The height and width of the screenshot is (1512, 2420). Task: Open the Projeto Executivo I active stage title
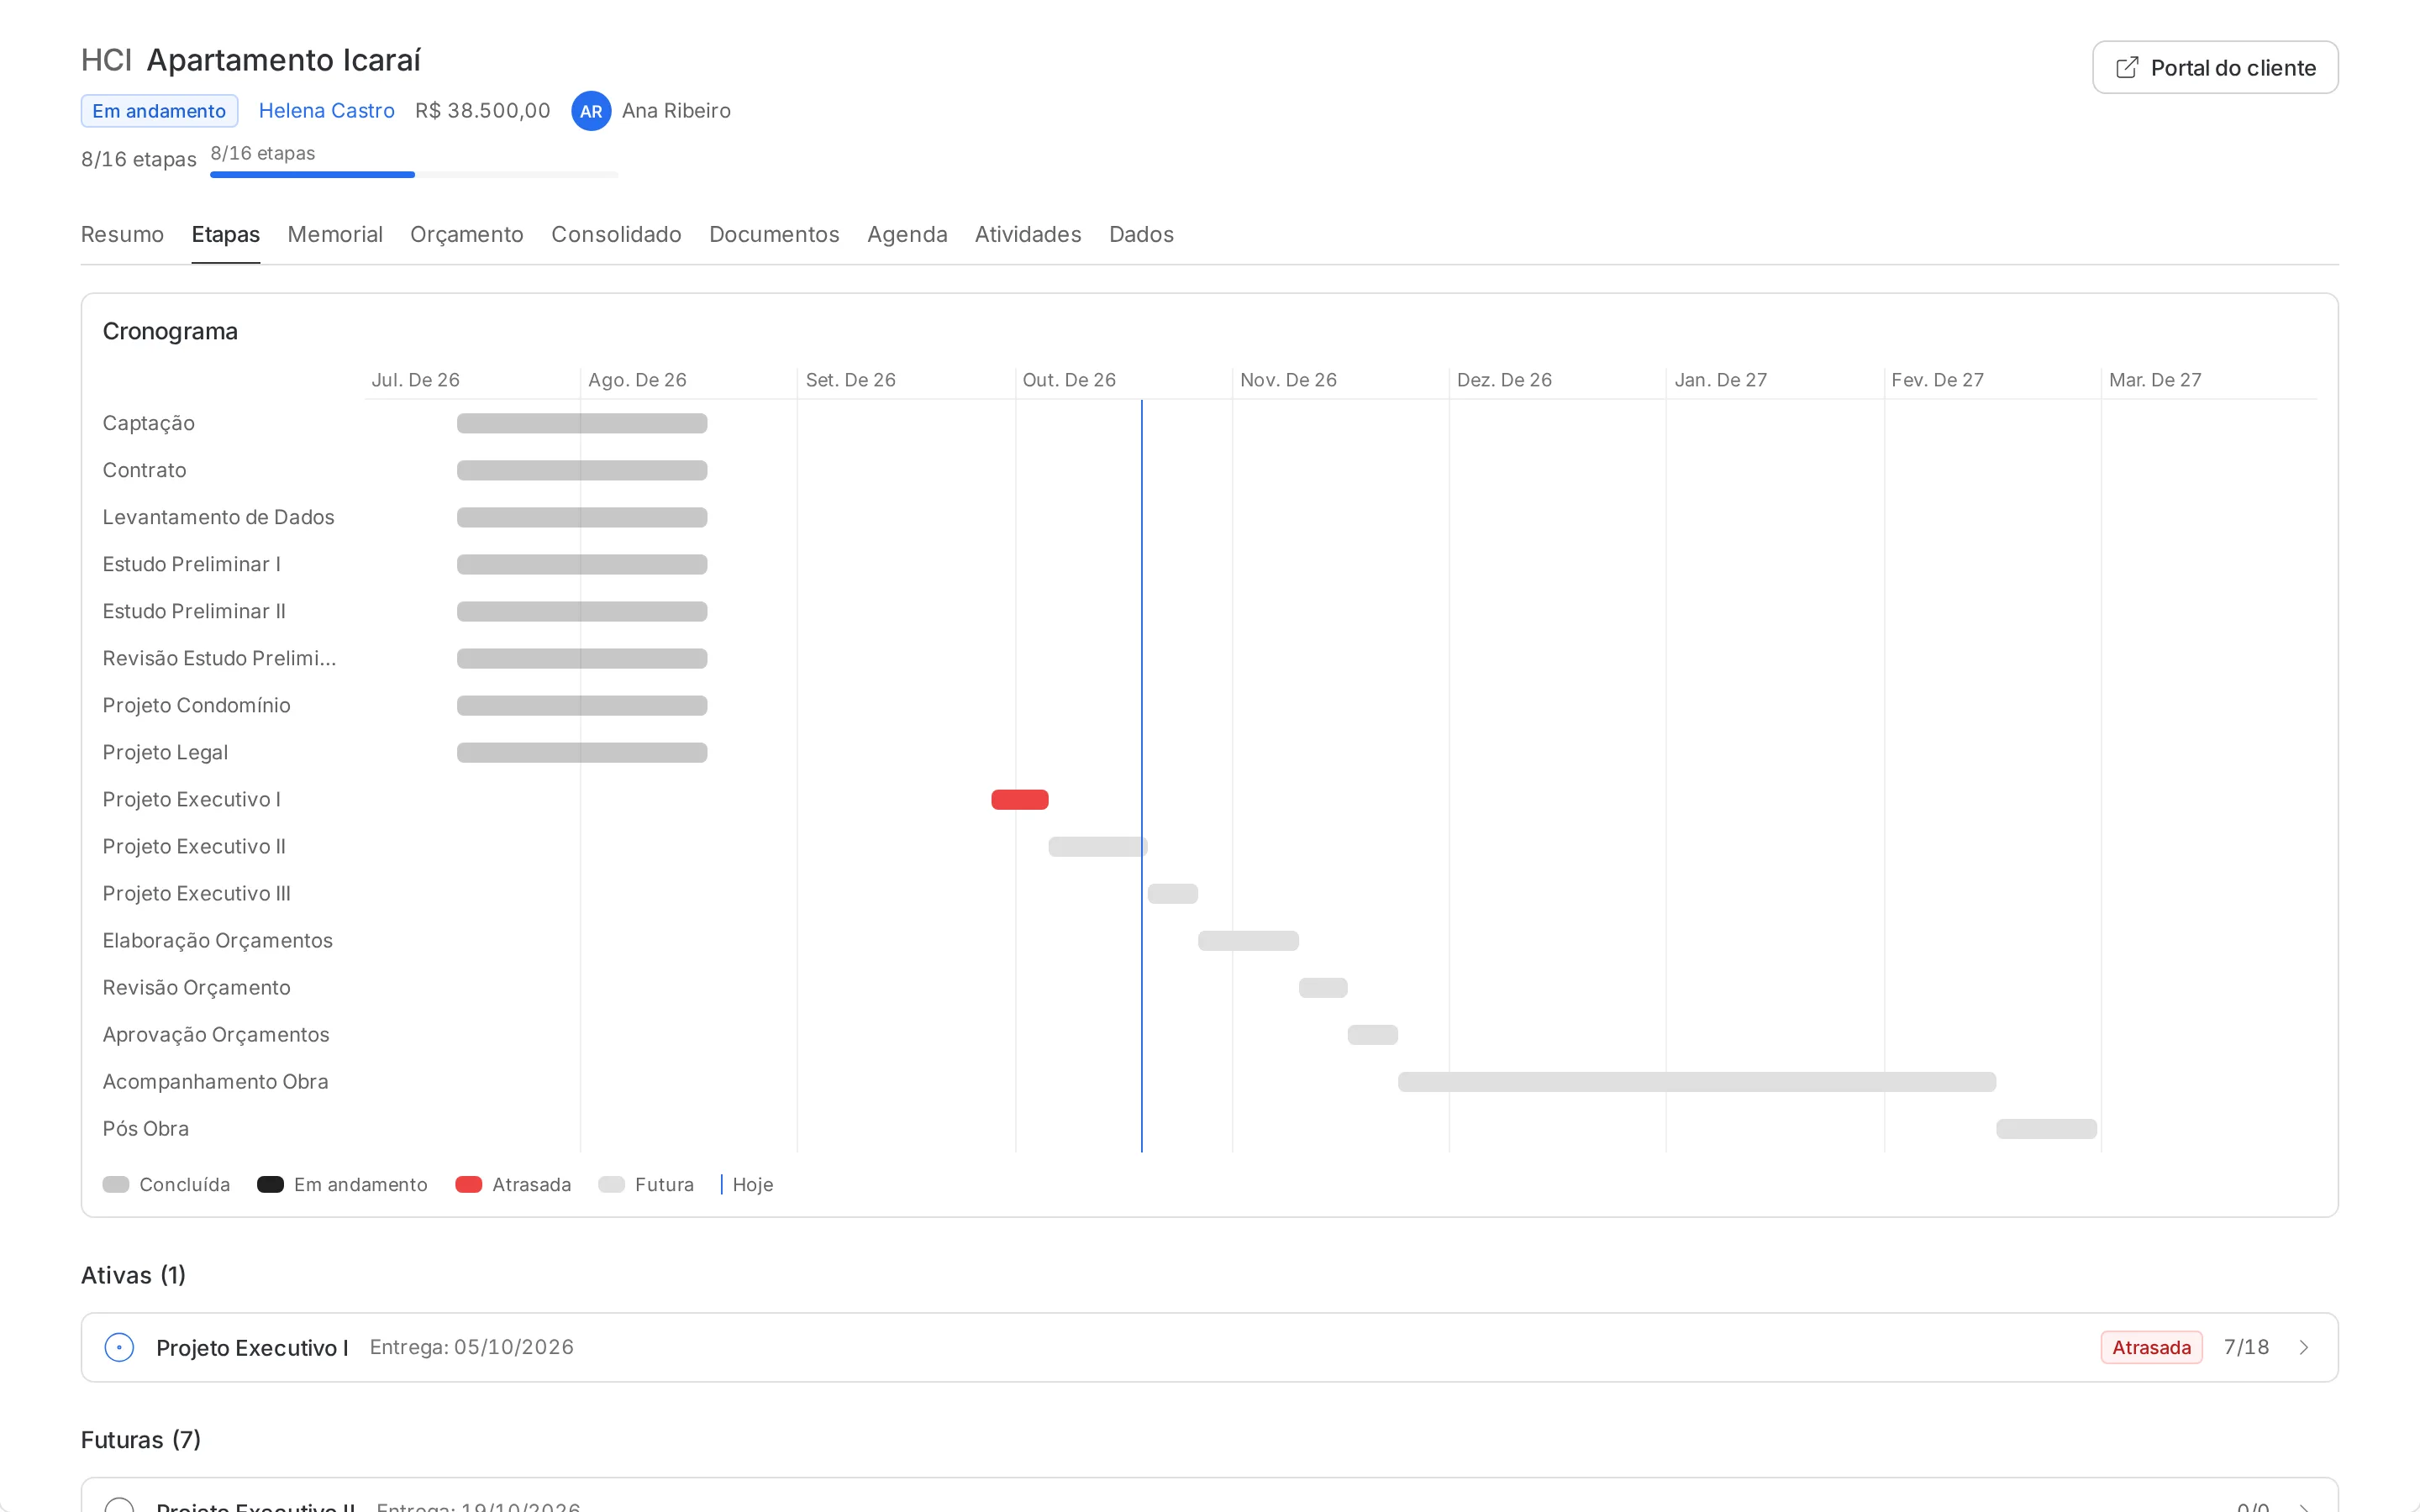pyautogui.click(x=252, y=1347)
